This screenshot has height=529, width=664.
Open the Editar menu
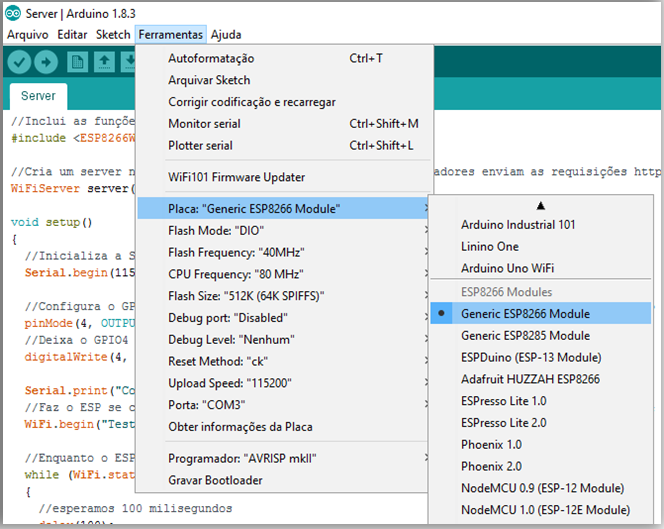tap(72, 35)
